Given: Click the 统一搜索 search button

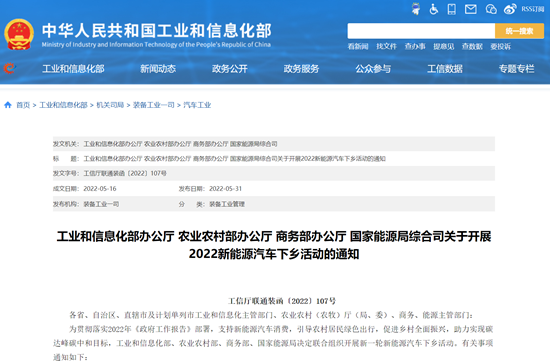Looking at the screenshot, I should coord(519,31).
